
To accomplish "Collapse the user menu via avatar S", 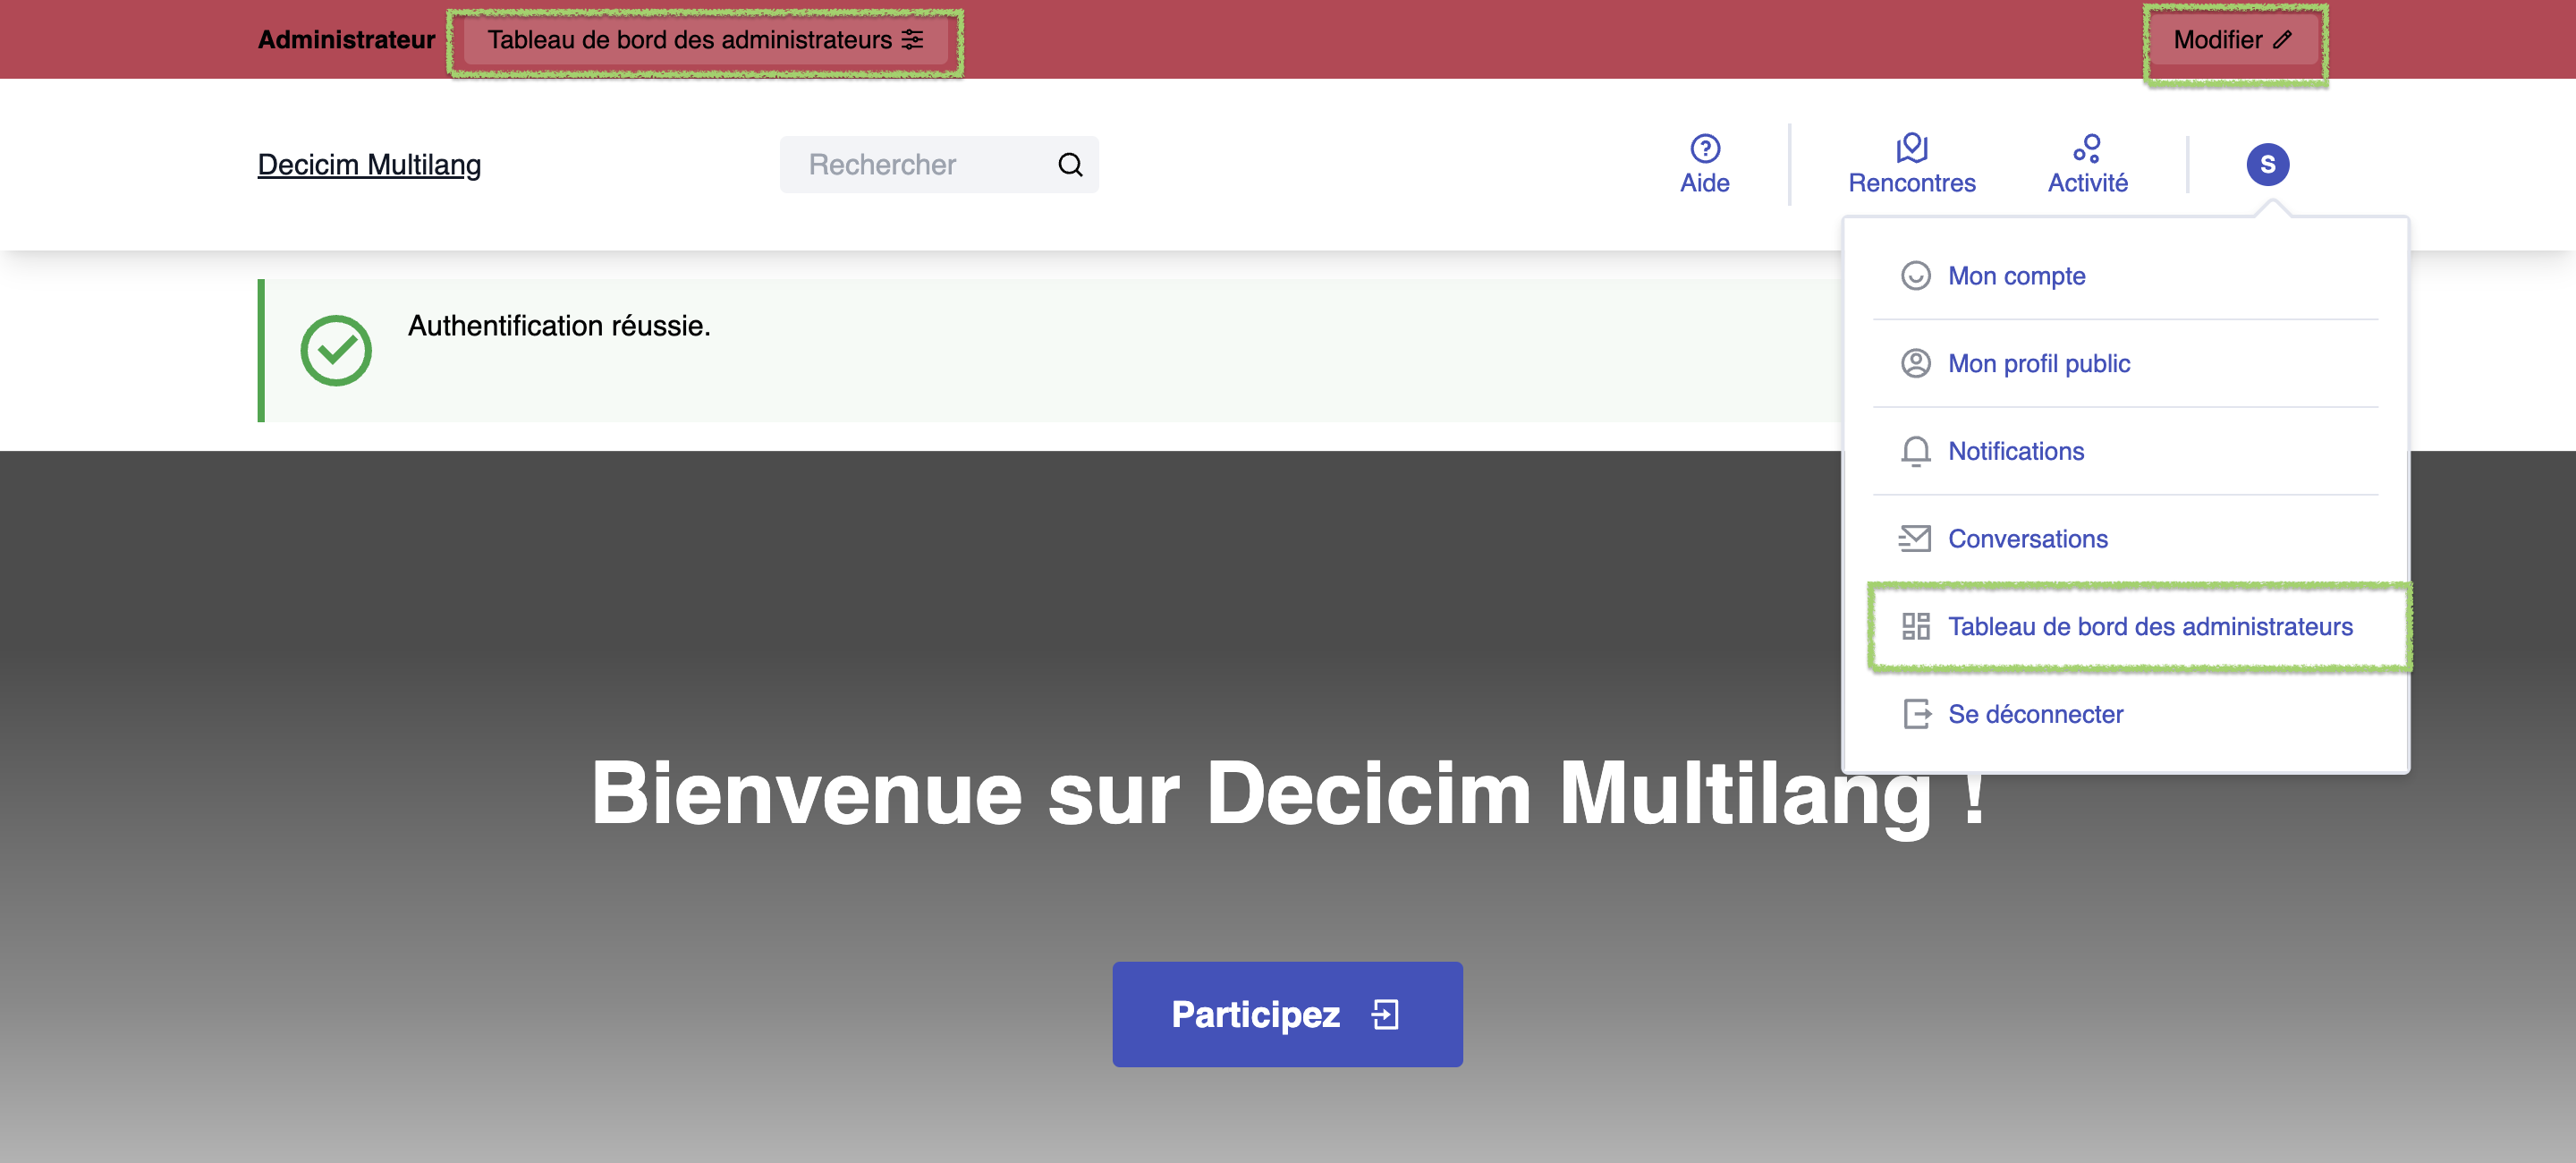I will tap(2267, 164).
